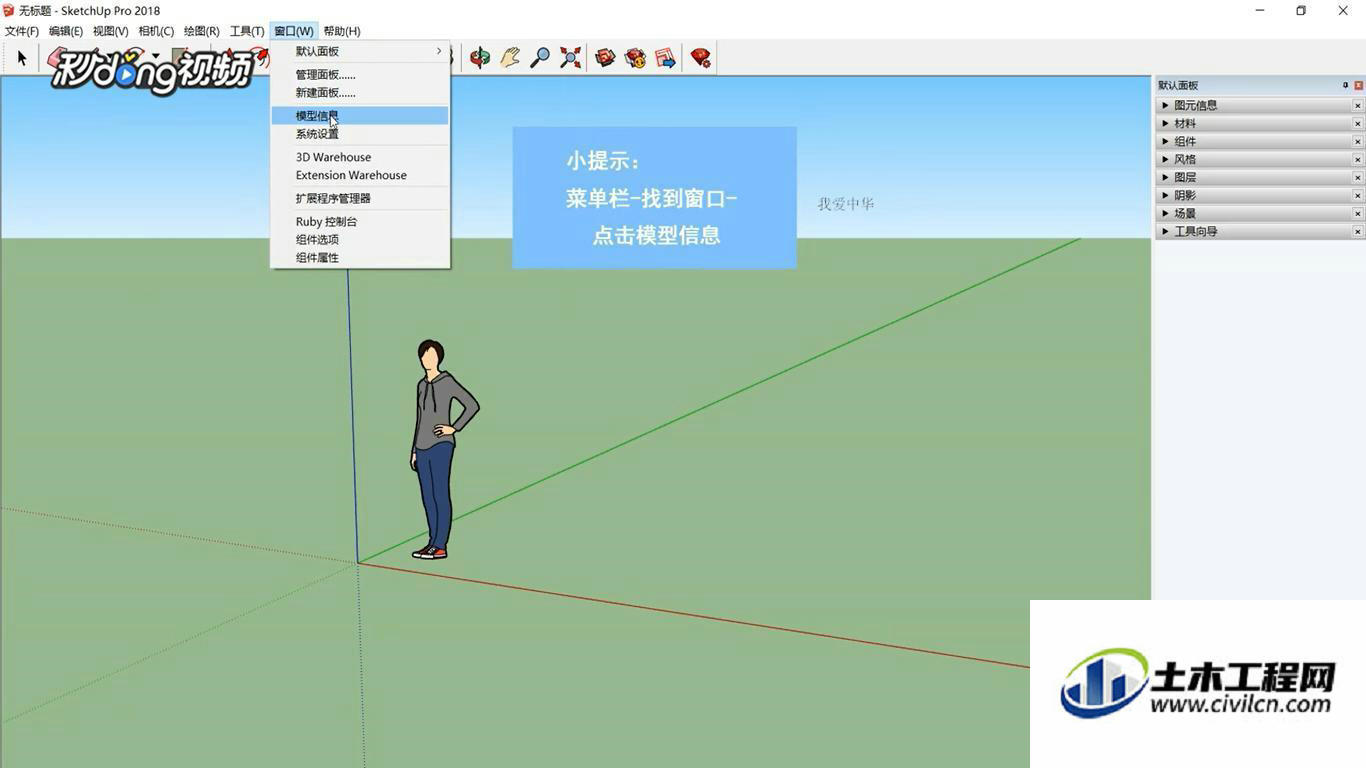Expand the 默认面板 submenu

click(360, 51)
